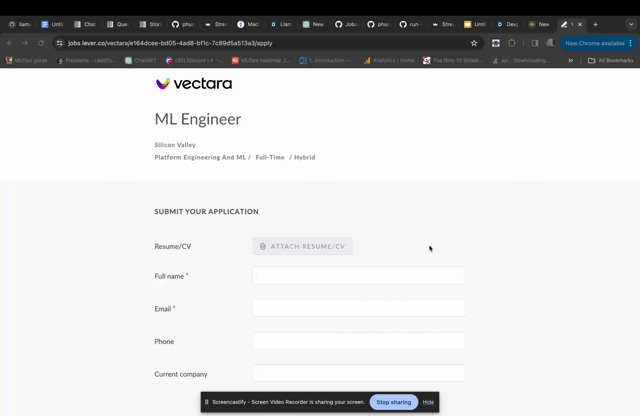This screenshot has width=640, height=416.
Task: Open the ChatGPT bookmark
Action: coord(141,60)
